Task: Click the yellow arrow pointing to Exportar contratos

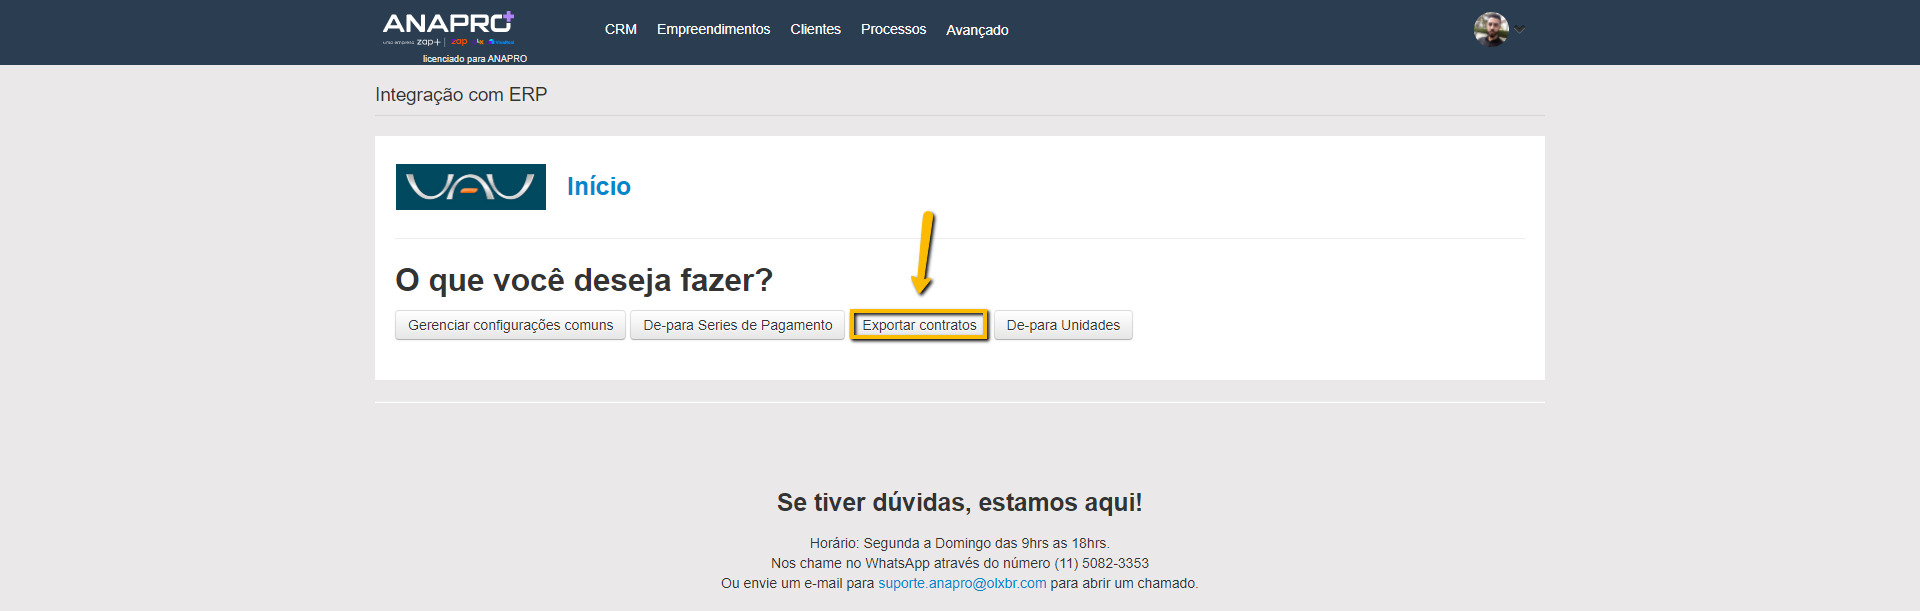Action: point(923,253)
